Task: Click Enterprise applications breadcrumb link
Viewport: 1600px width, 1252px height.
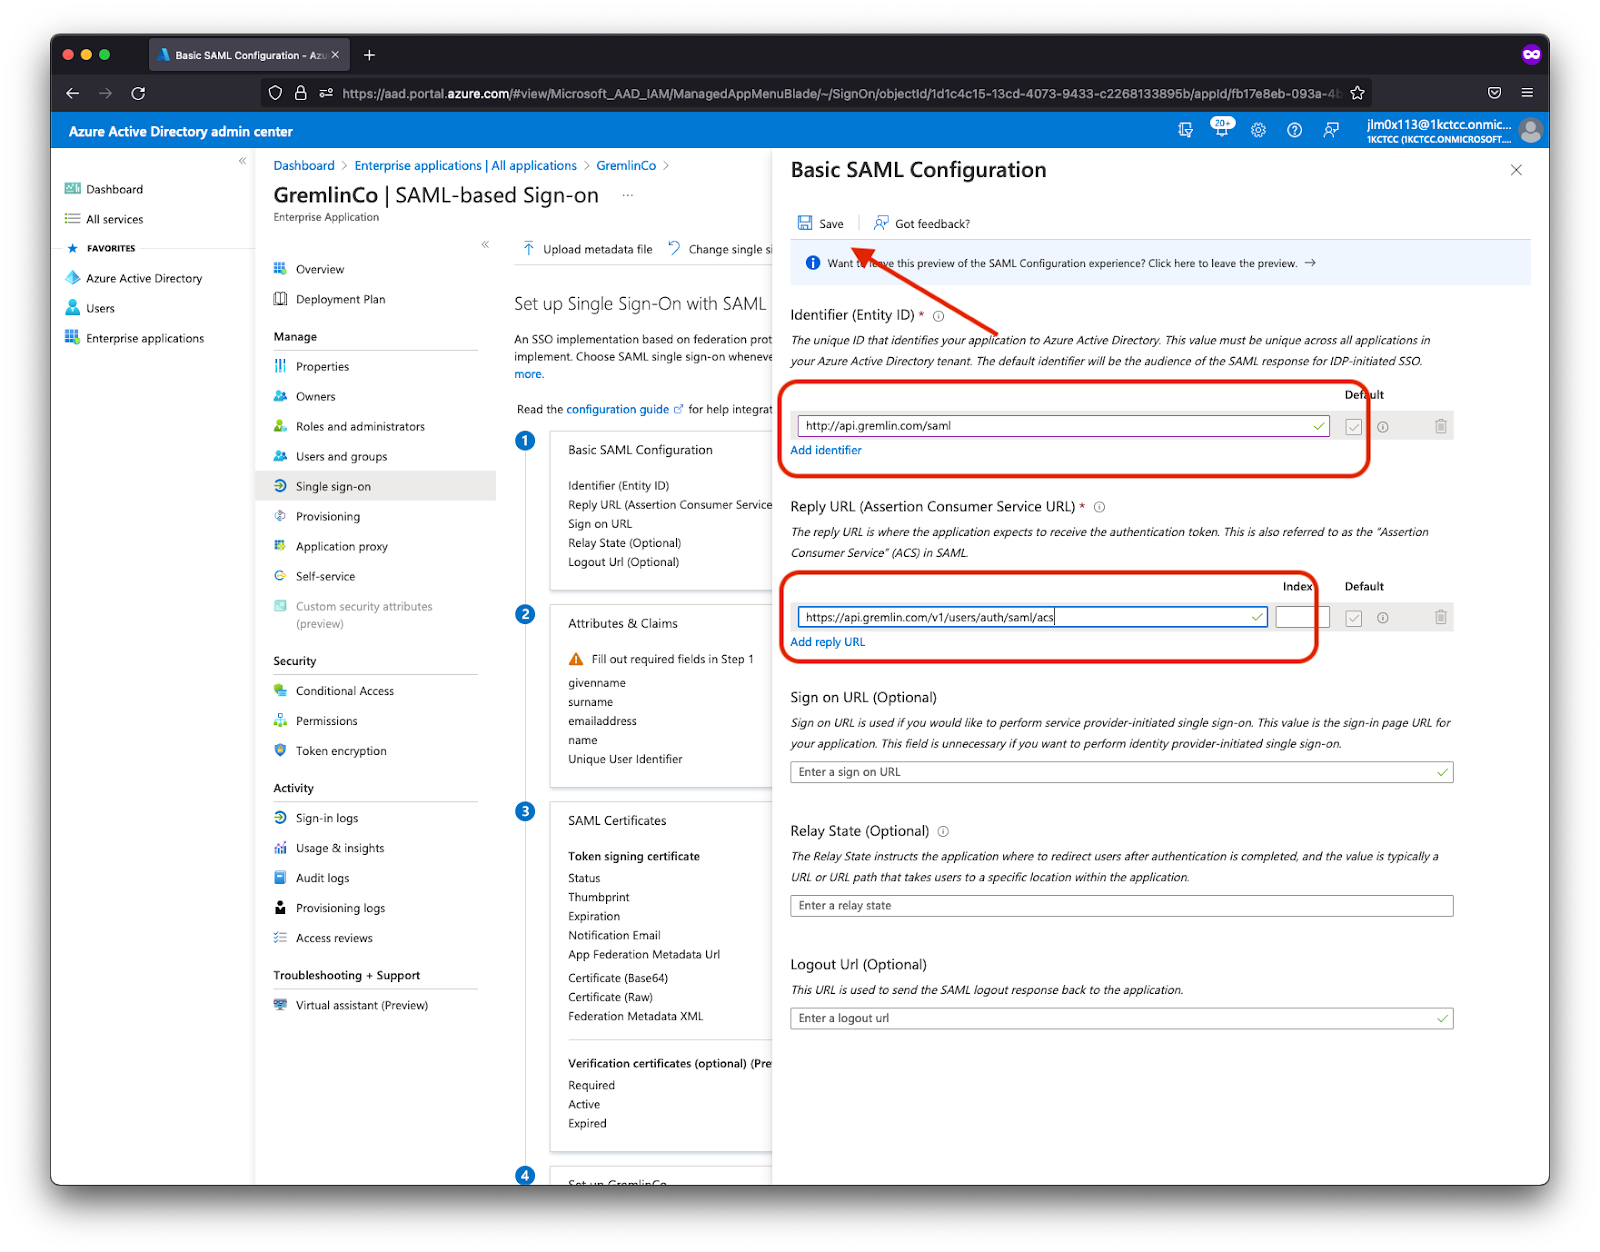Action: pyautogui.click(x=465, y=166)
